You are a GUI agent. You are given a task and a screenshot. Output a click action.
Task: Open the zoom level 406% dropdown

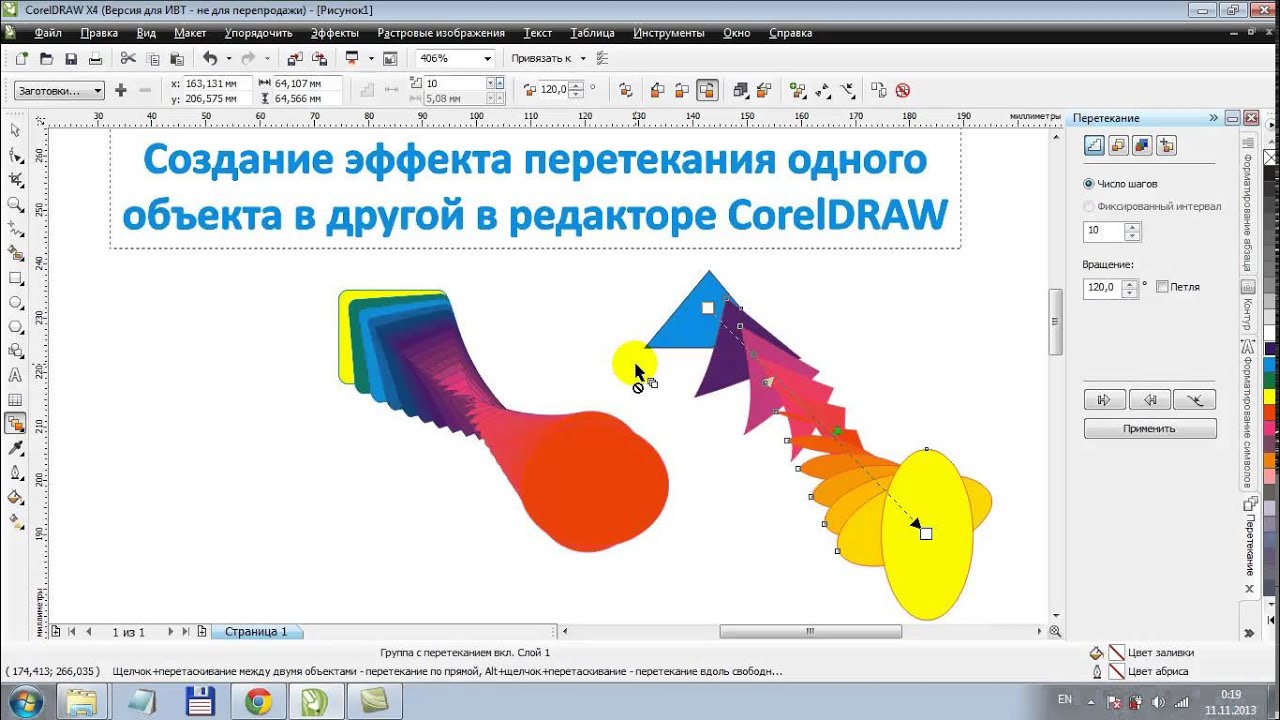488,59
